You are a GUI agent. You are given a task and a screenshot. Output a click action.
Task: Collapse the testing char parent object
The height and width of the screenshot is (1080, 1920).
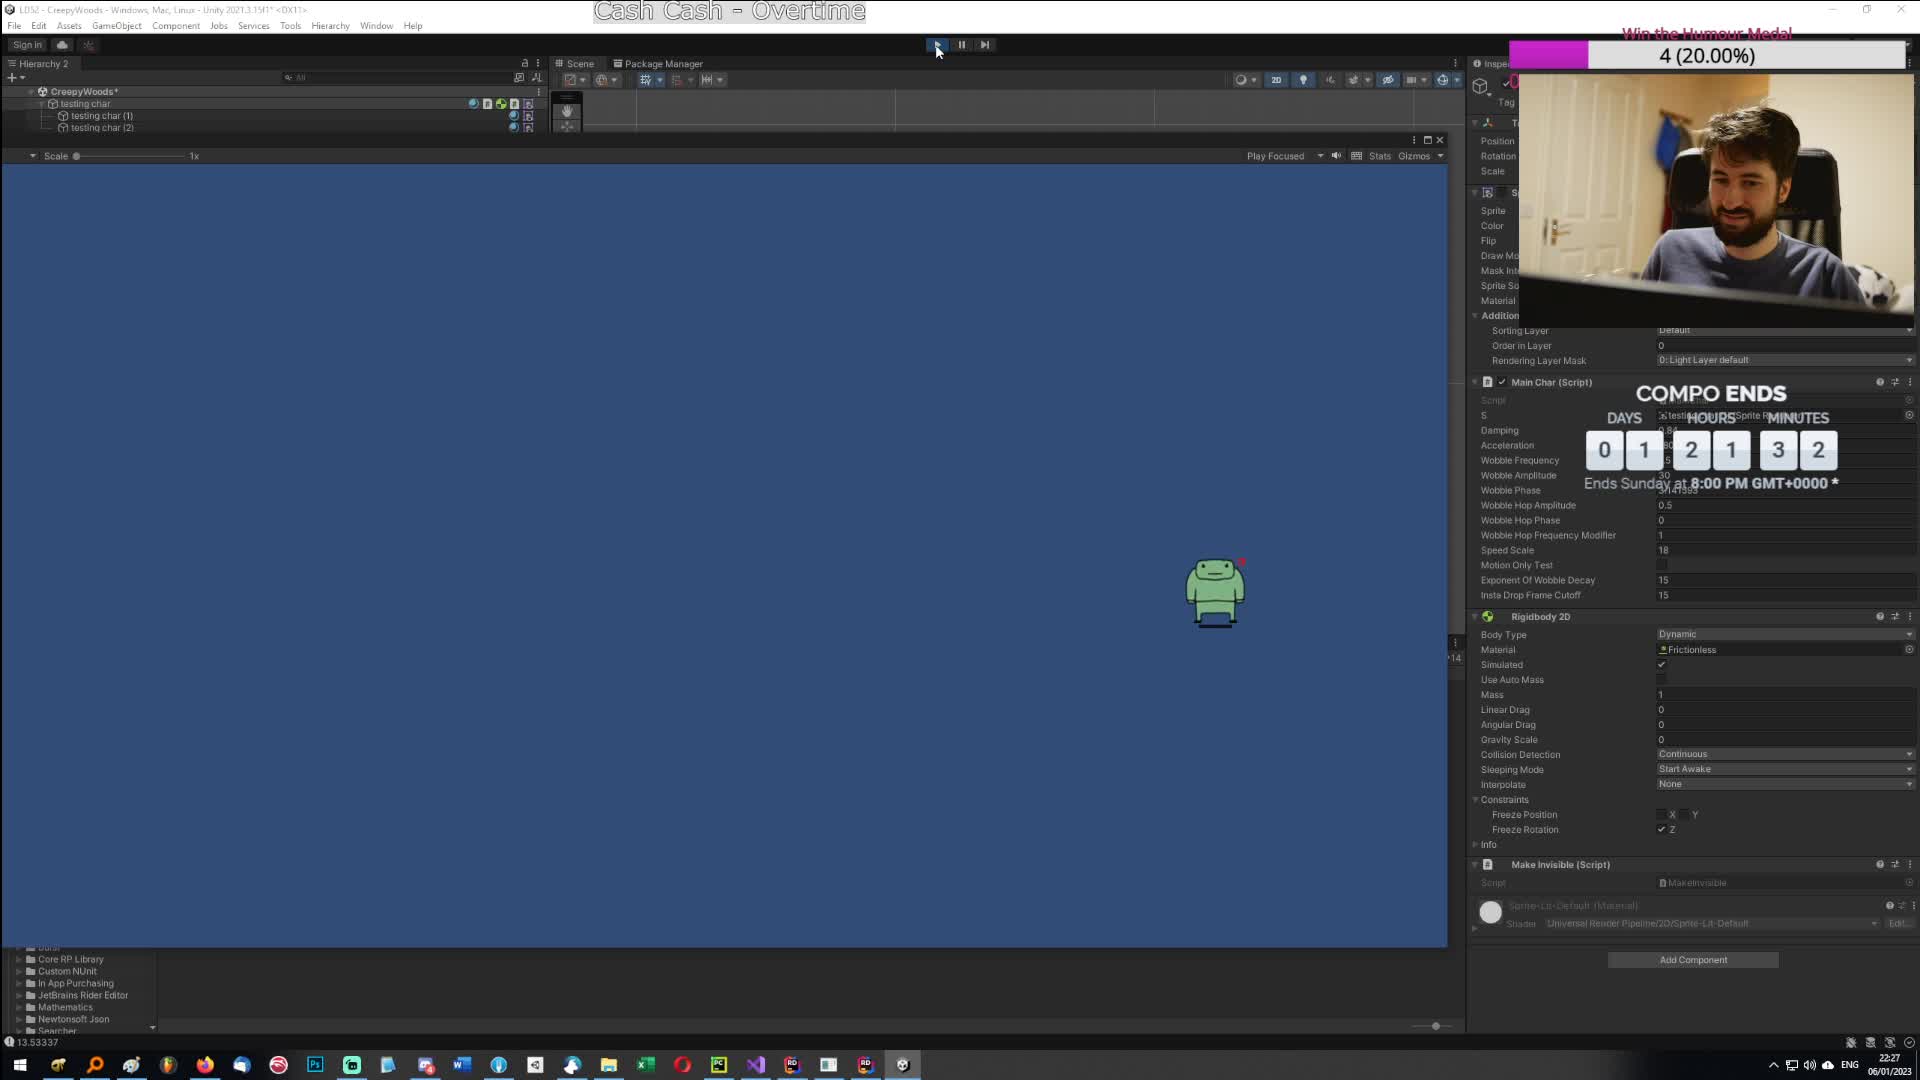(x=42, y=104)
